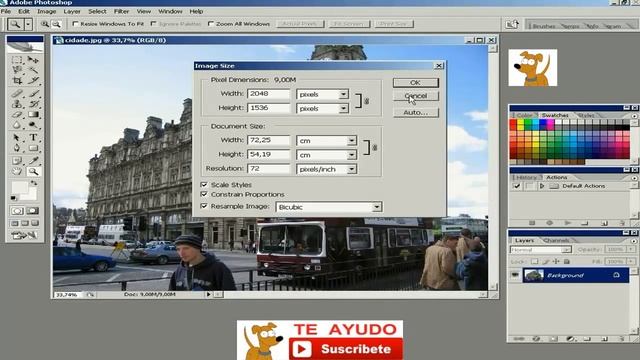Open document Height cm dropdown

(x=351, y=155)
